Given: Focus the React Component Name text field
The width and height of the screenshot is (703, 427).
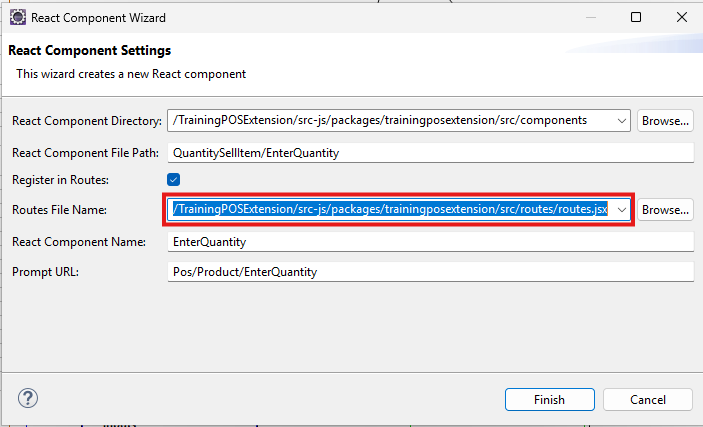Looking at the screenshot, I should tap(430, 242).
